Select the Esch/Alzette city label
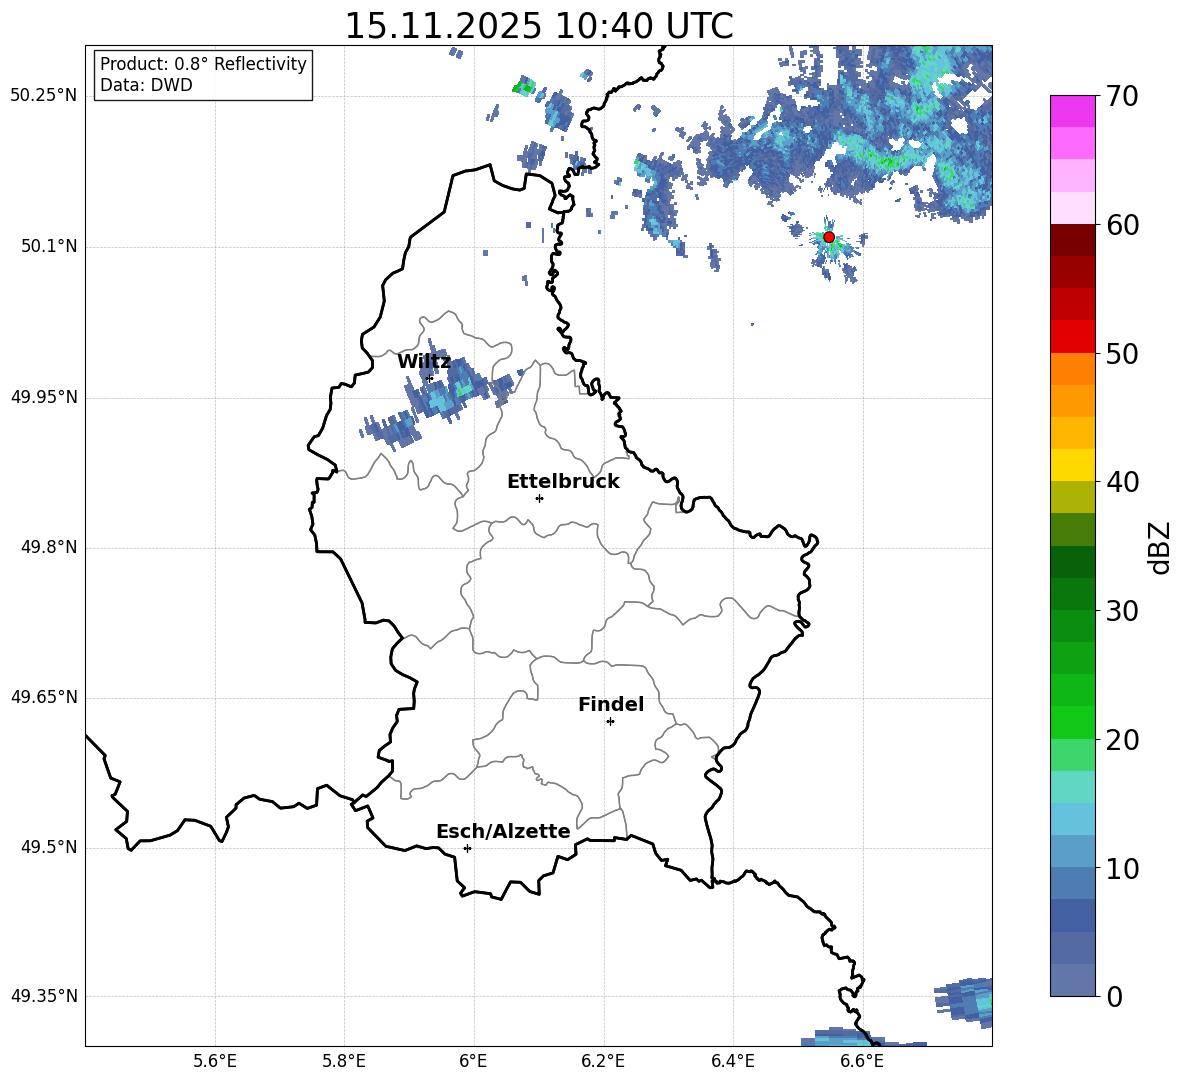 pos(503,831)
